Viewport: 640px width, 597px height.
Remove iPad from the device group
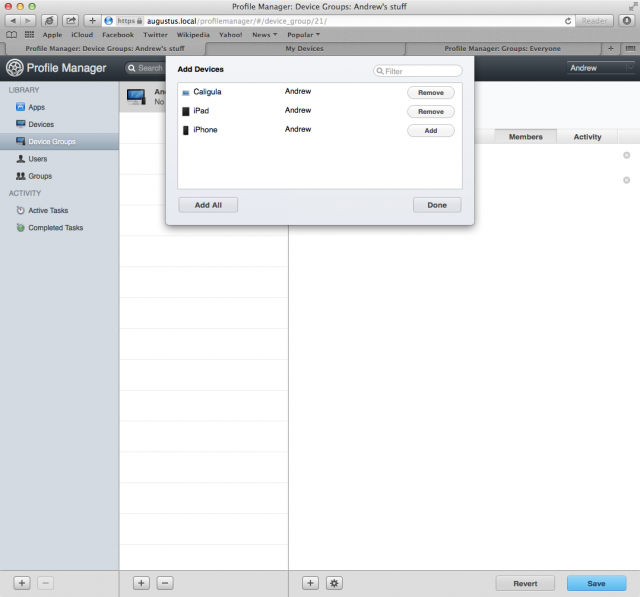(431, 111)
